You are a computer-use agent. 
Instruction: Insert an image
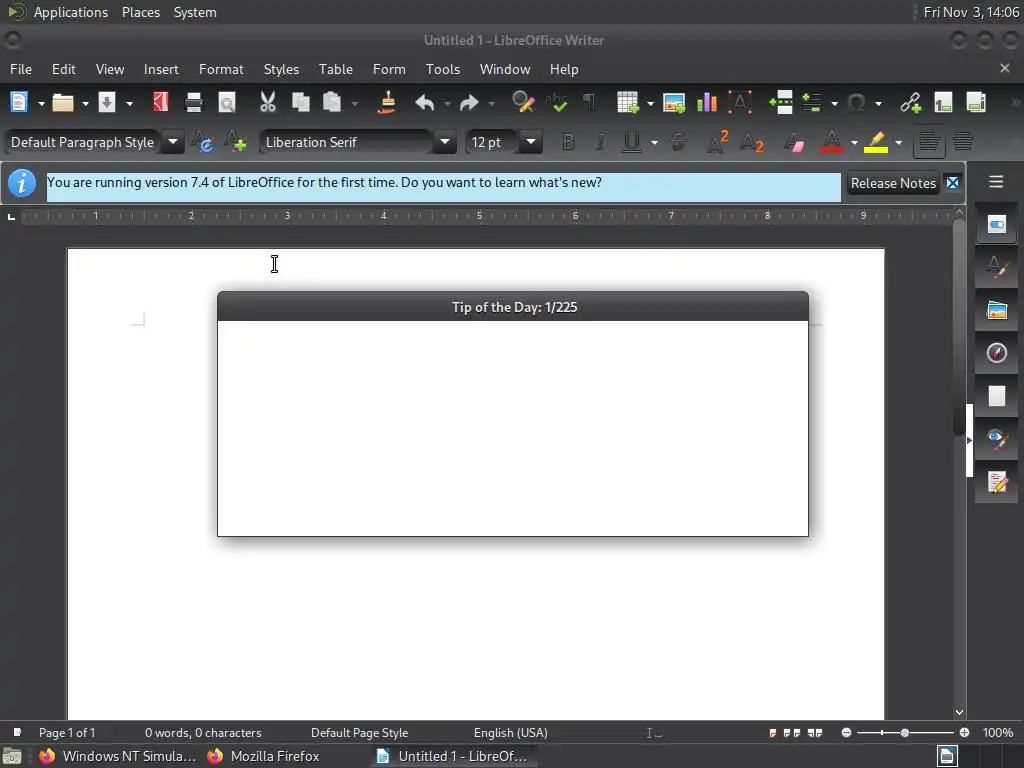click(x=674, y=103)
